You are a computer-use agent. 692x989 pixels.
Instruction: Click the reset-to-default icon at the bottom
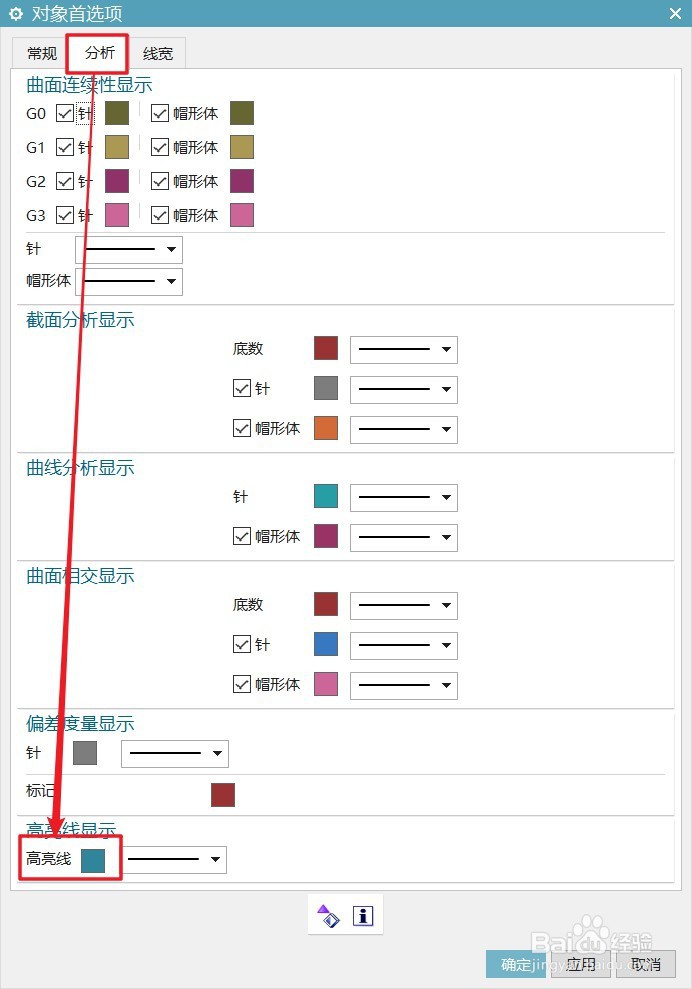[327, 915]
